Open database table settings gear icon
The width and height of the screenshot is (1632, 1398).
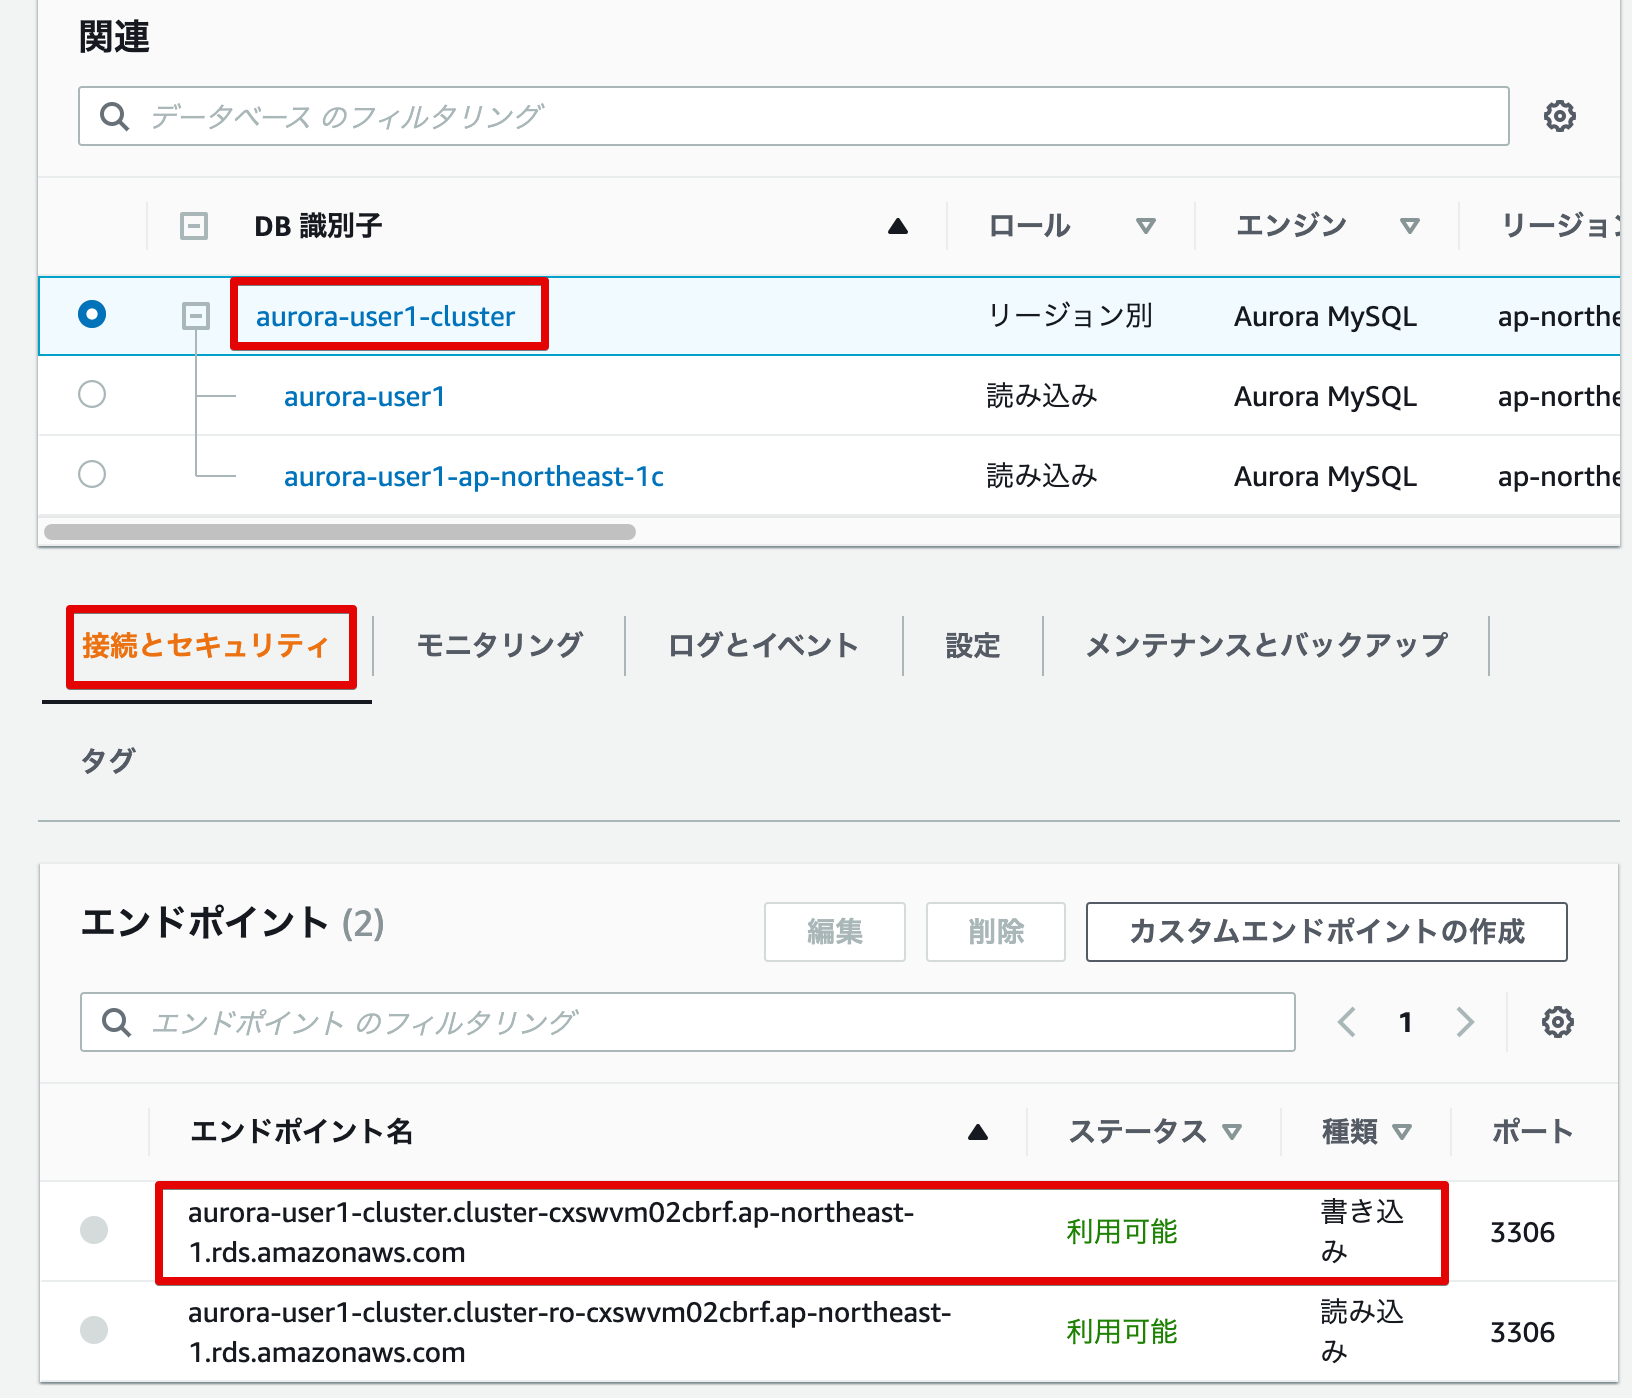(1559, 116)
